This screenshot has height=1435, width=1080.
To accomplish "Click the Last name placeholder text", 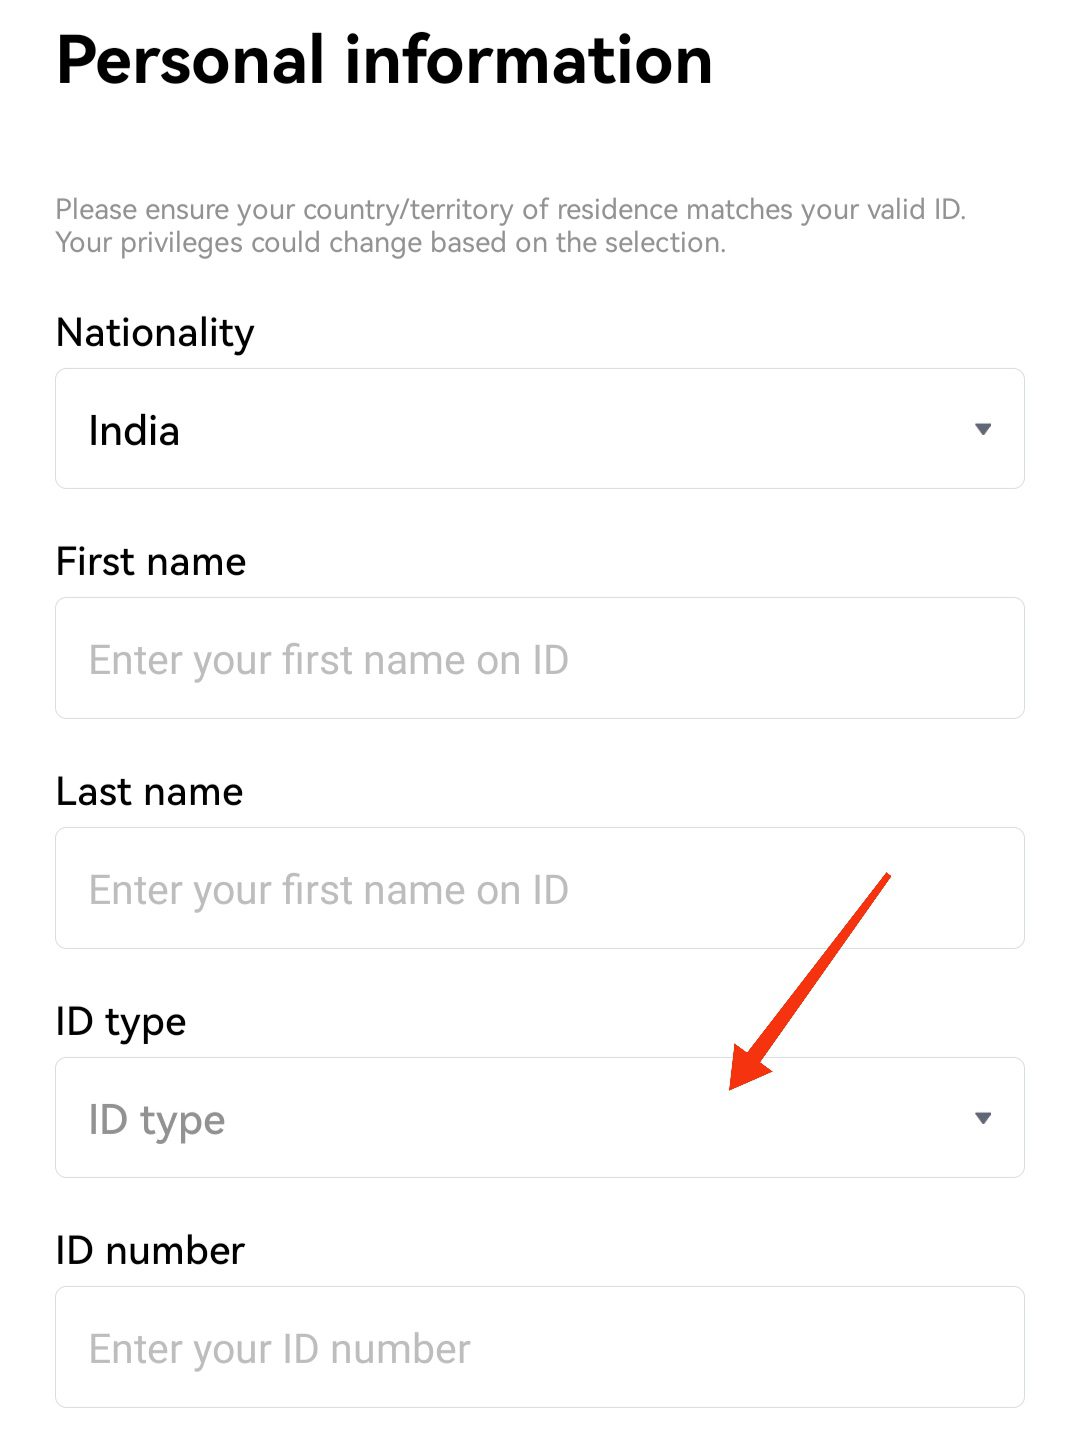I will pyautogui.click(x=328, y=890).
